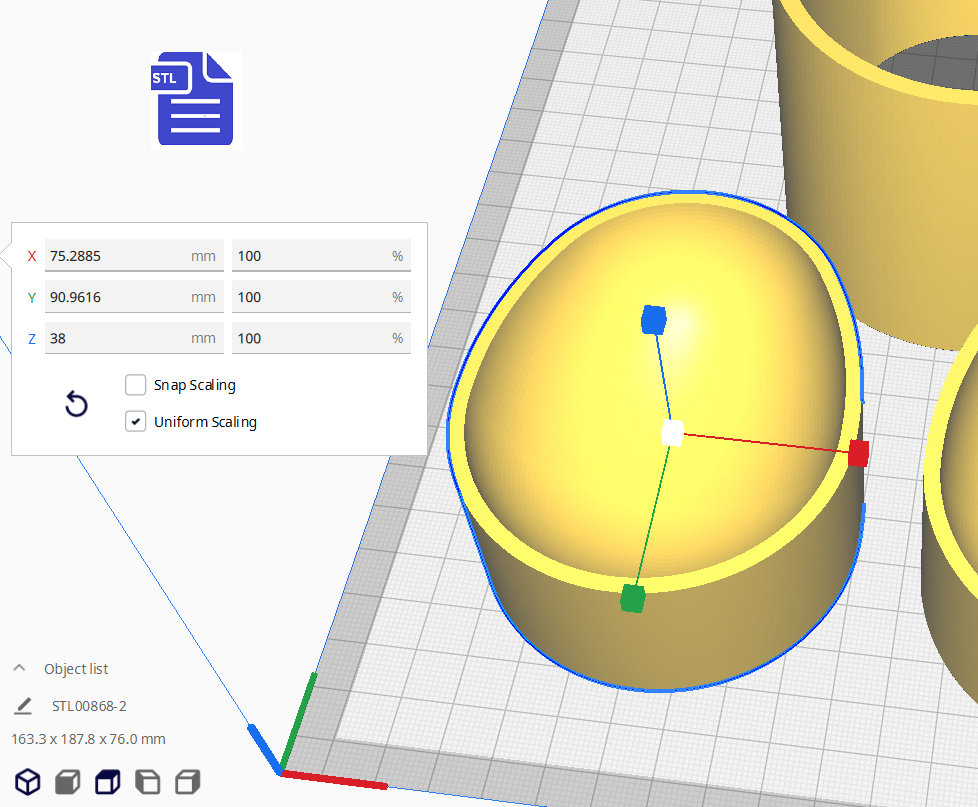This screenshot has height=807, width=978.
Task: Click the X size field showing 75.2885 mm
Action: click(115, 256)
